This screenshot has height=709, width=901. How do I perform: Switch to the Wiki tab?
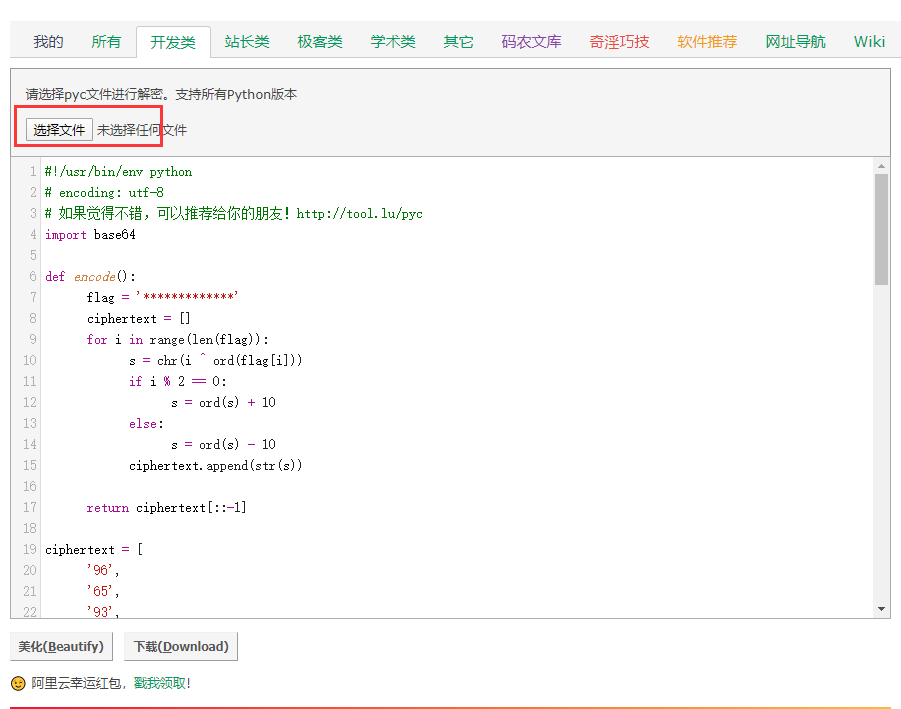[869, 41]
